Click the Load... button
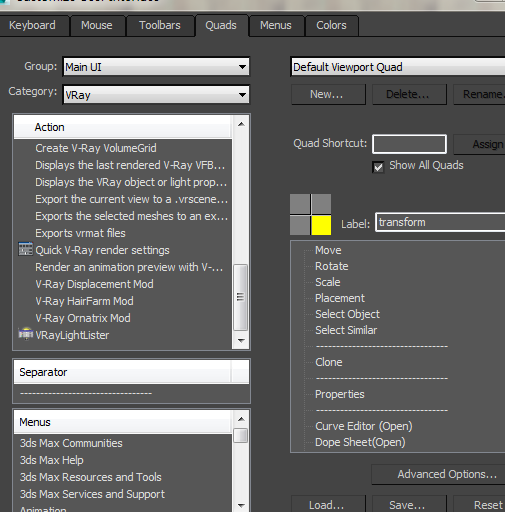This screenshot has width=505, height=512. pos(328,504)
